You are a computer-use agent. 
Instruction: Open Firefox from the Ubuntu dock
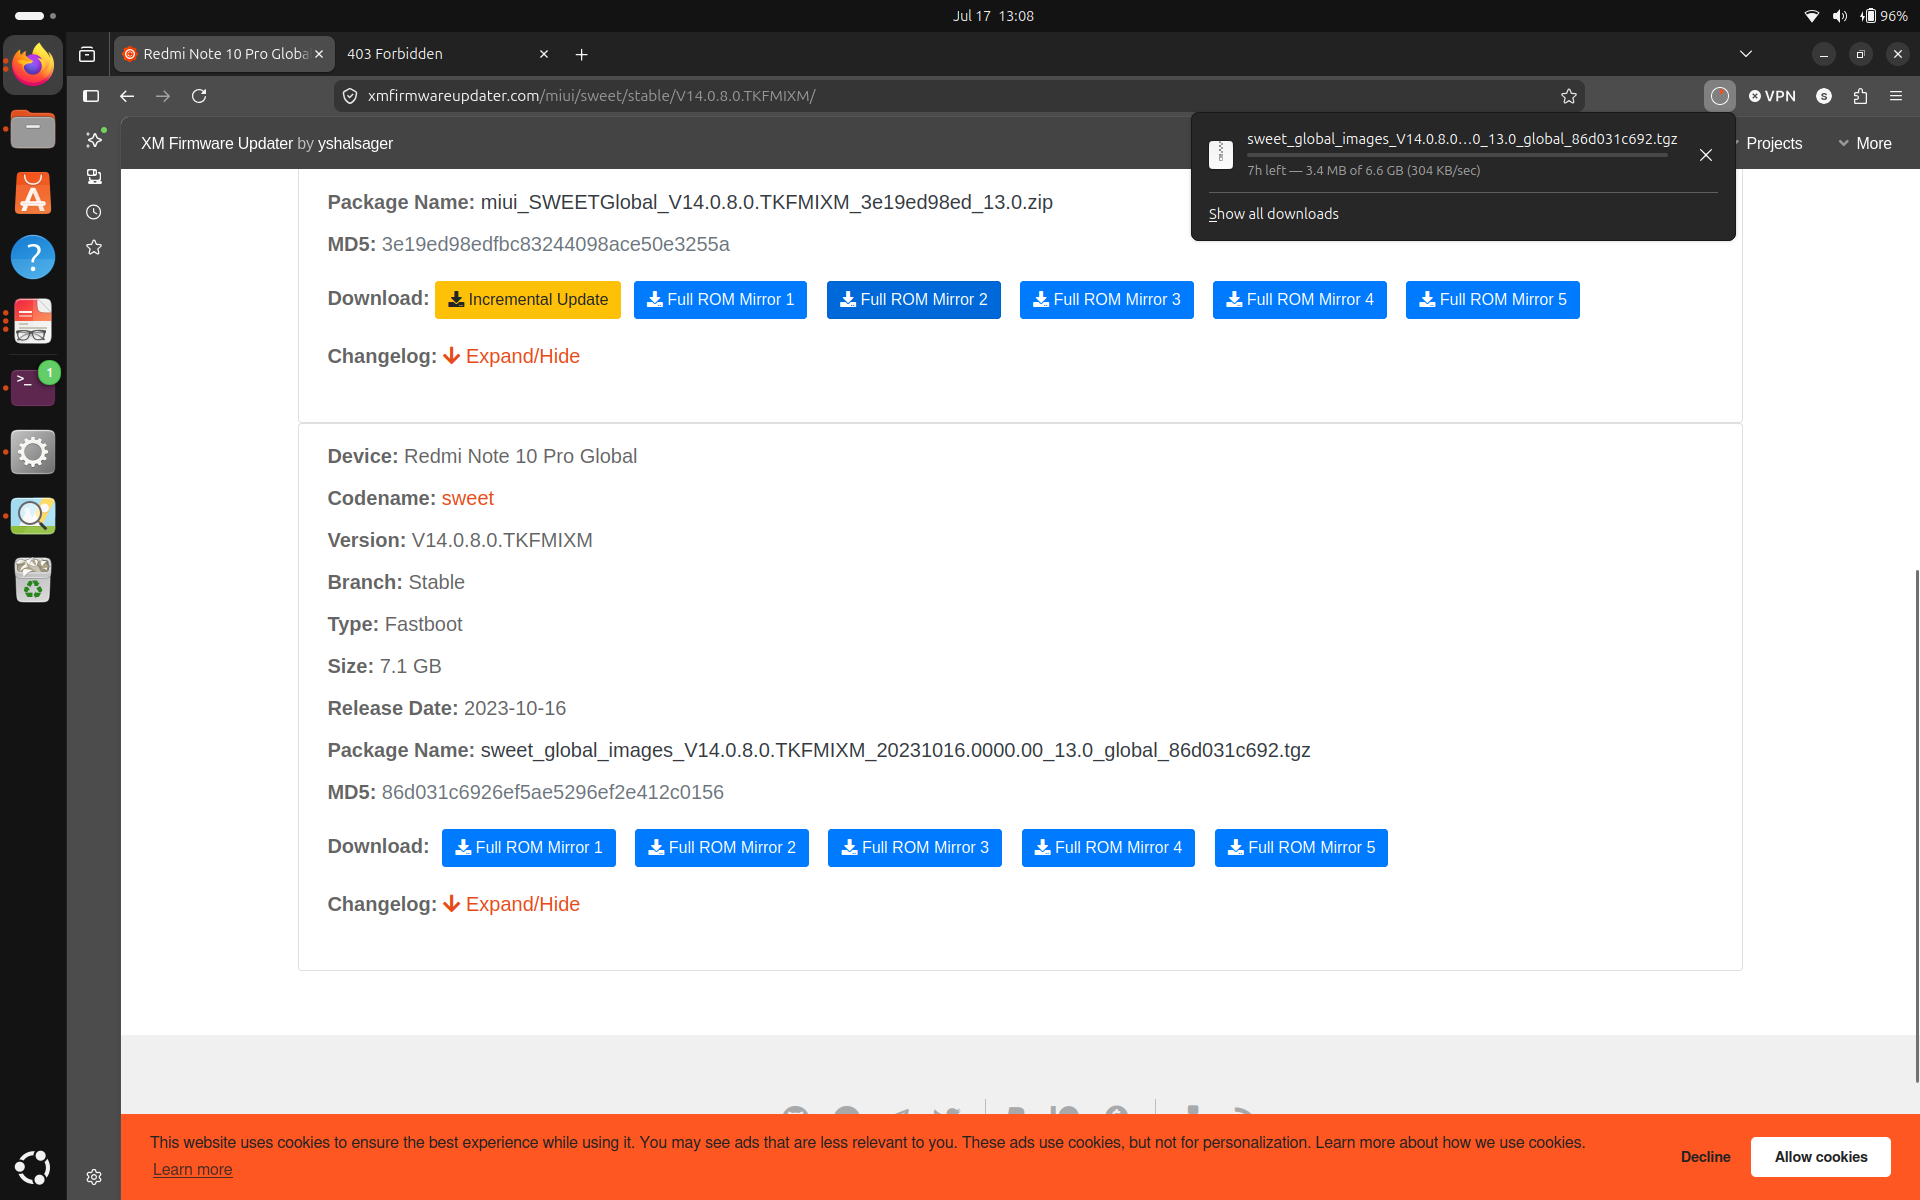tap(33, 65)
